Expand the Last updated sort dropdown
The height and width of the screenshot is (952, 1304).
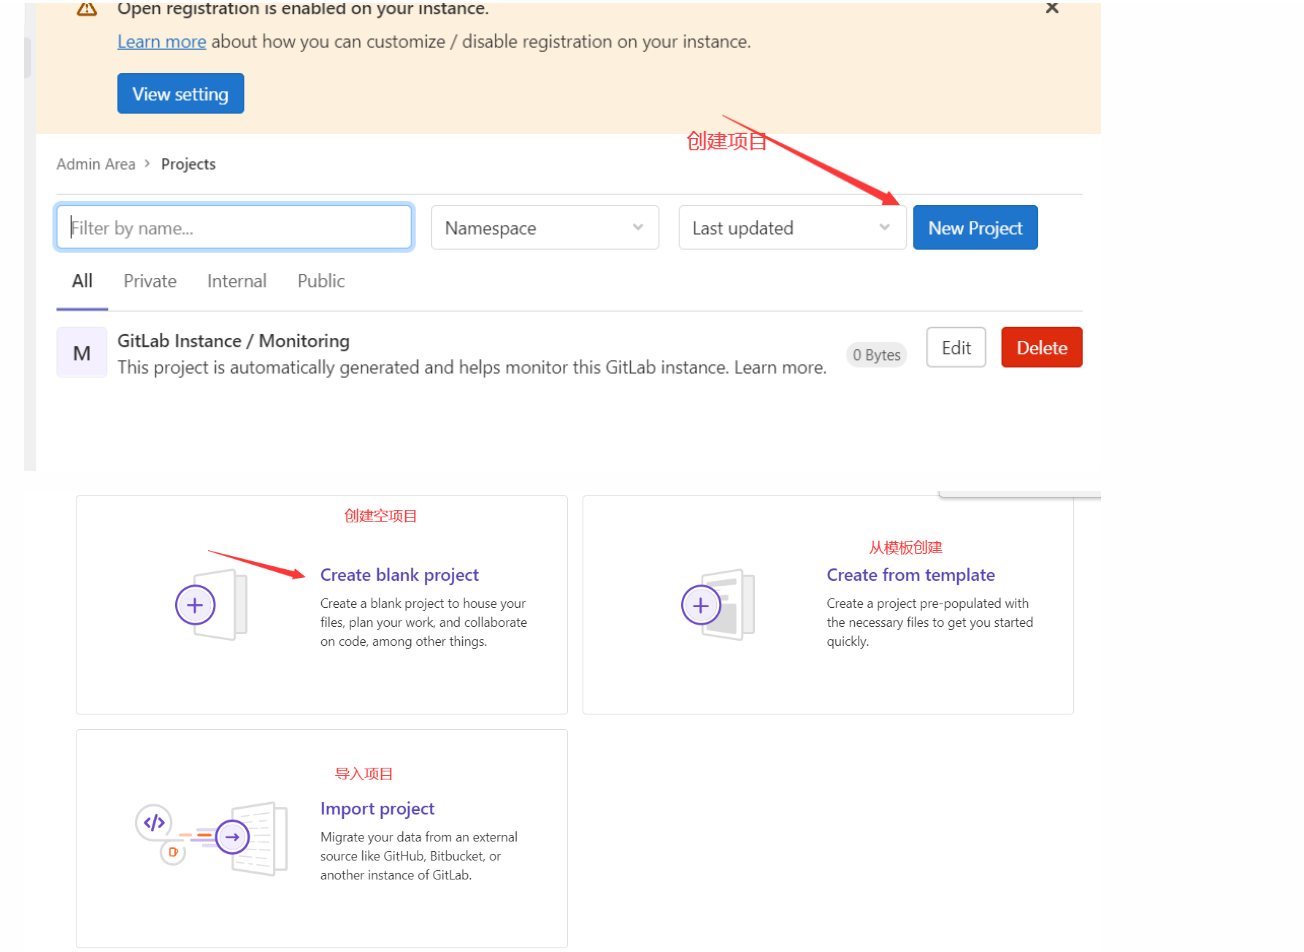(792, 227)
